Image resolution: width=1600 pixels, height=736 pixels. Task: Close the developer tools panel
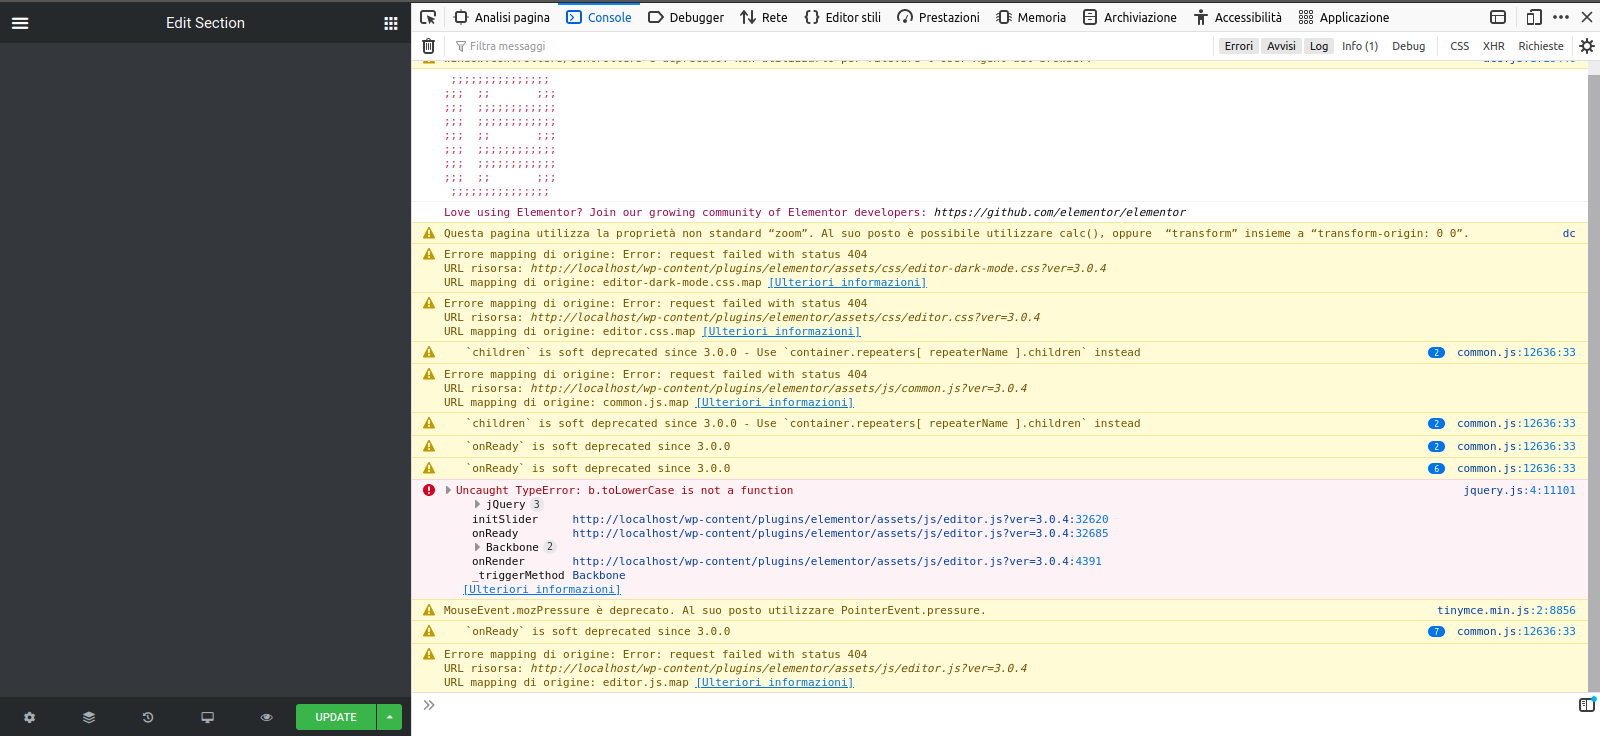point(1587,17)
